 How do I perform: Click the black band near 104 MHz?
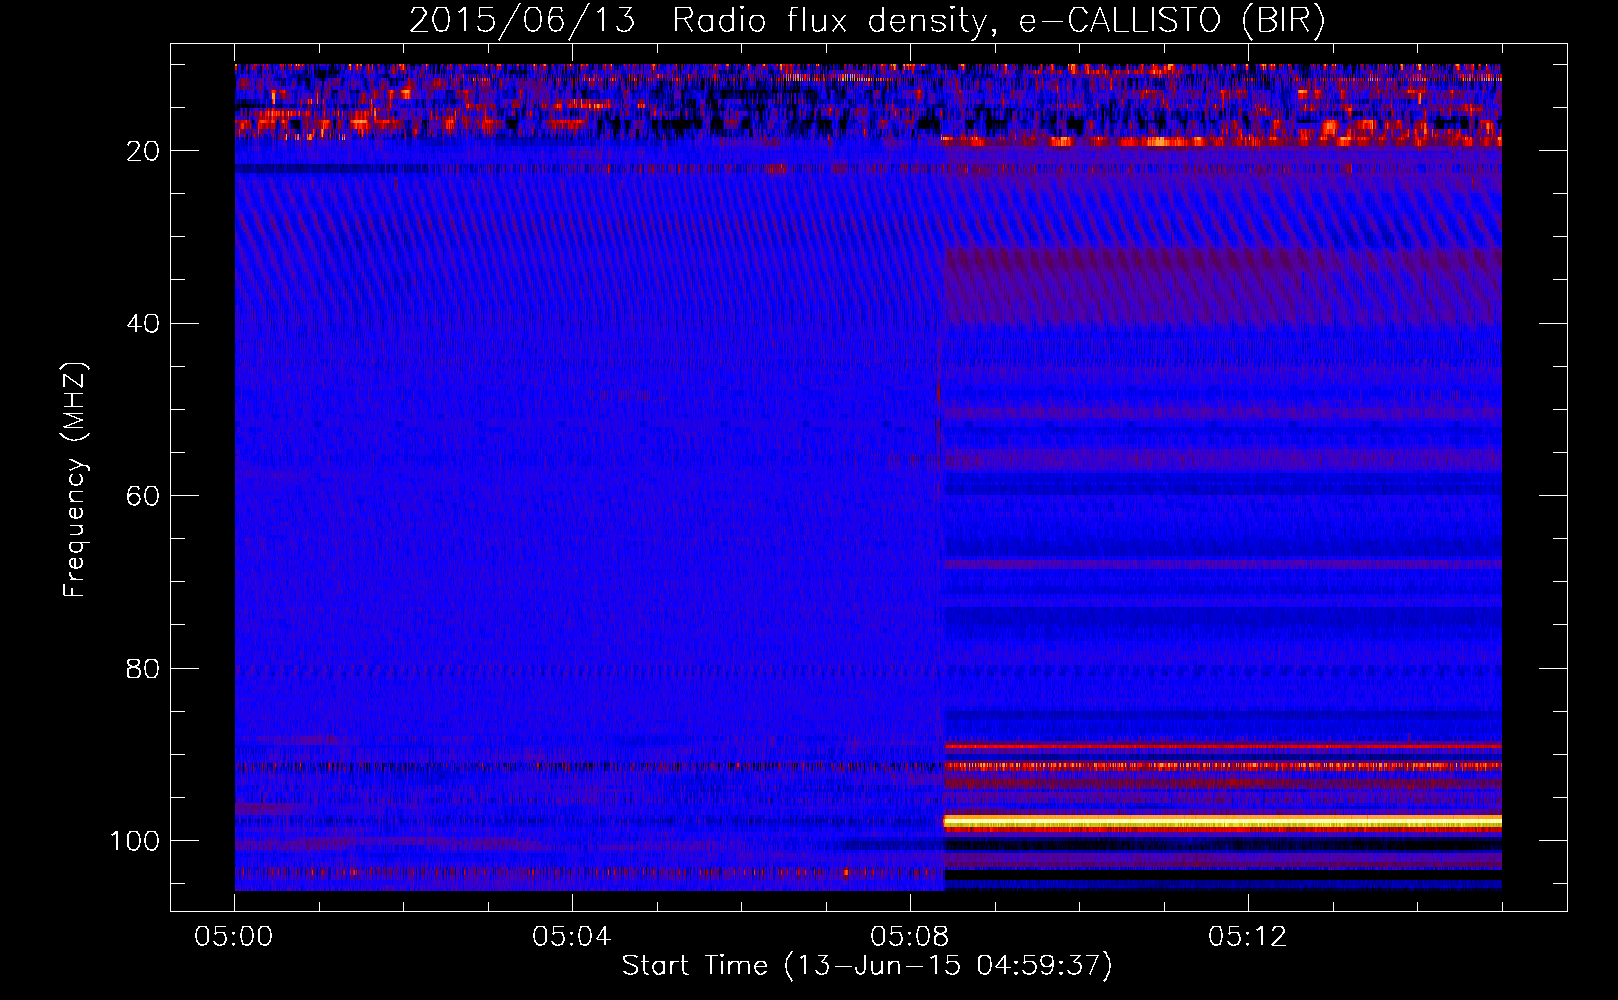(x=1222, y=875)
